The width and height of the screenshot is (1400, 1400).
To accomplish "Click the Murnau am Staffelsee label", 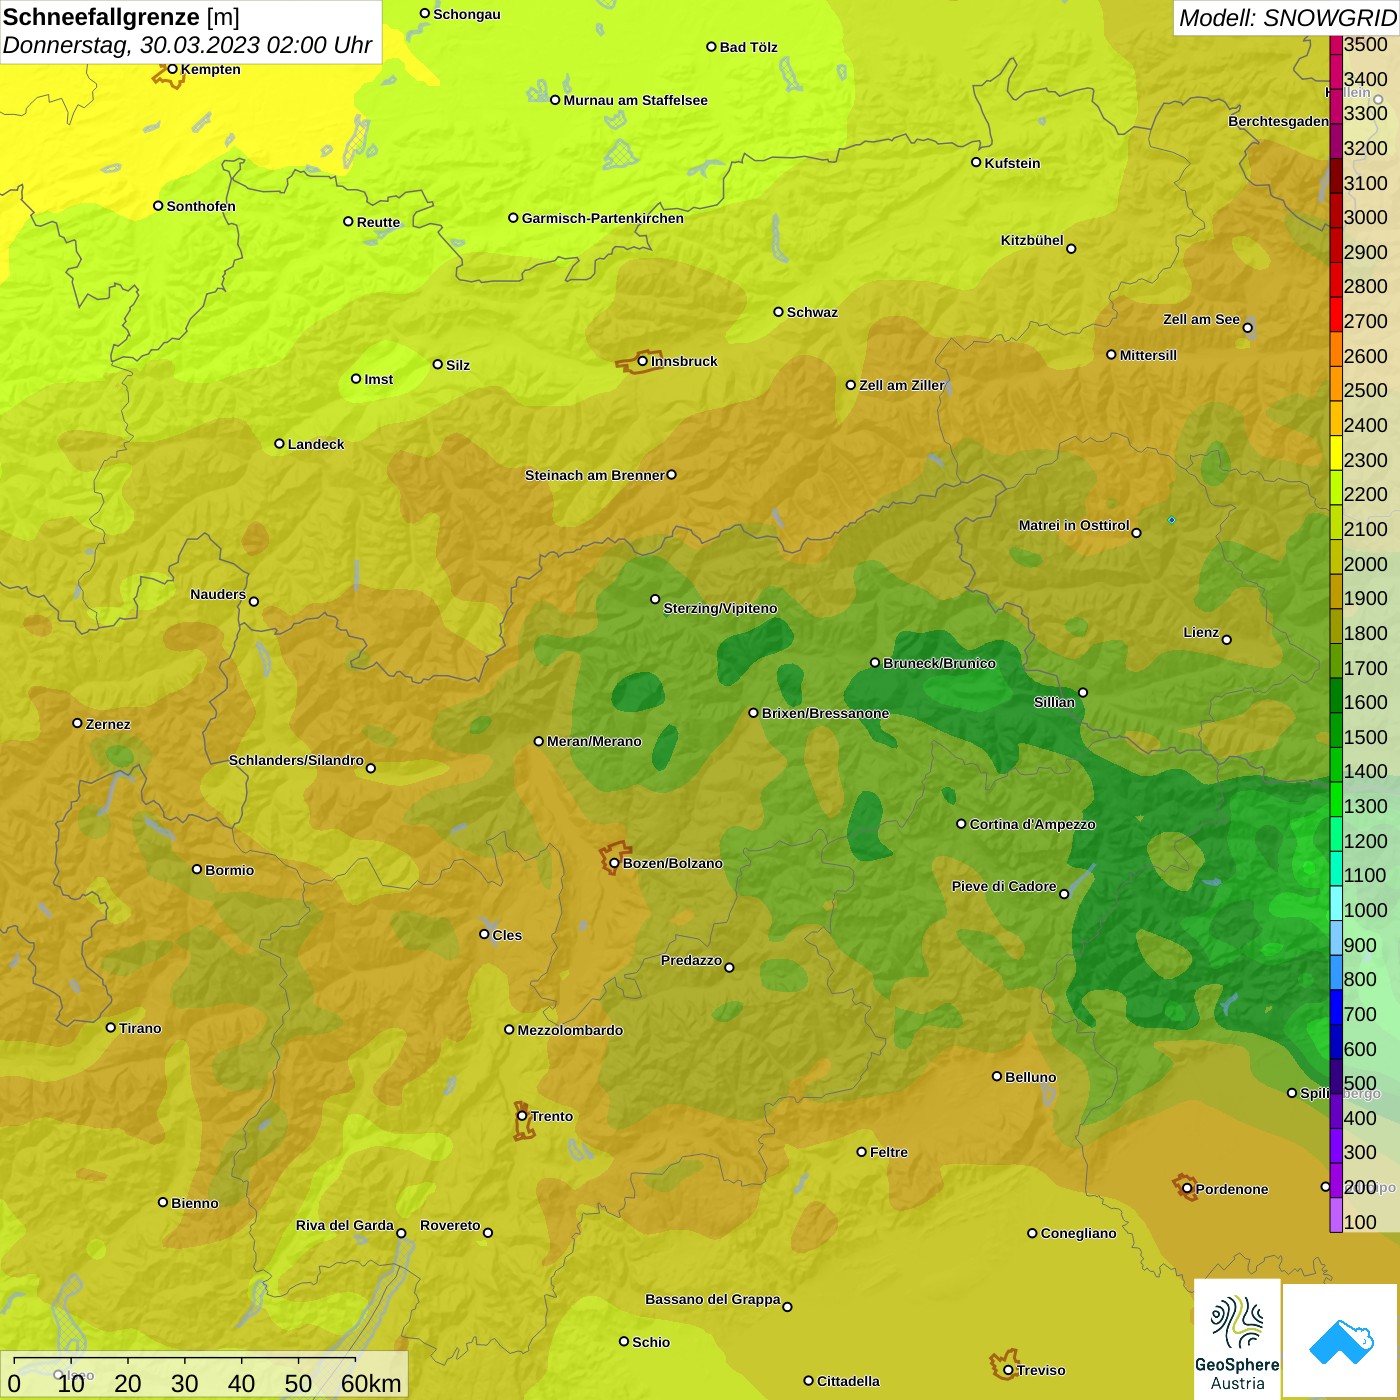I will coord(635,100).
